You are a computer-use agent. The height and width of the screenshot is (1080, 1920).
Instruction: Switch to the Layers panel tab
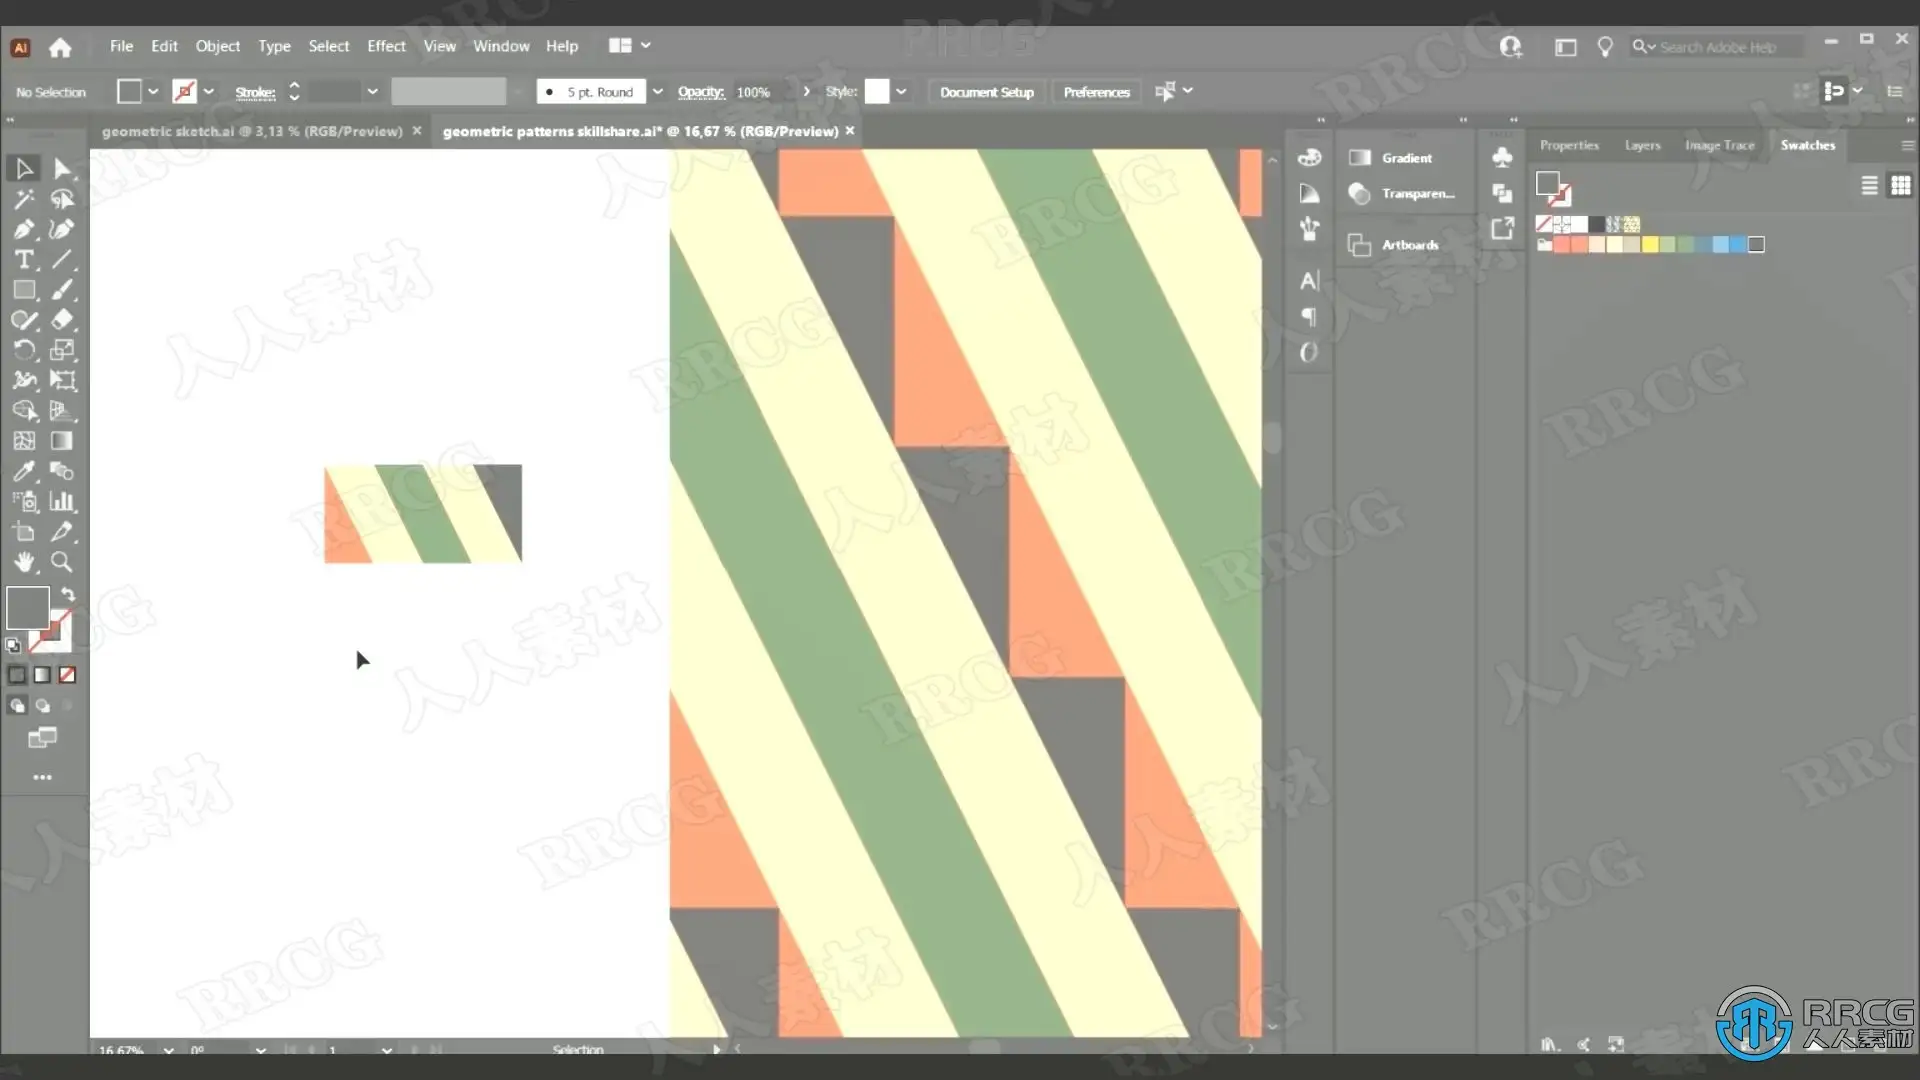click(1642, 145)
